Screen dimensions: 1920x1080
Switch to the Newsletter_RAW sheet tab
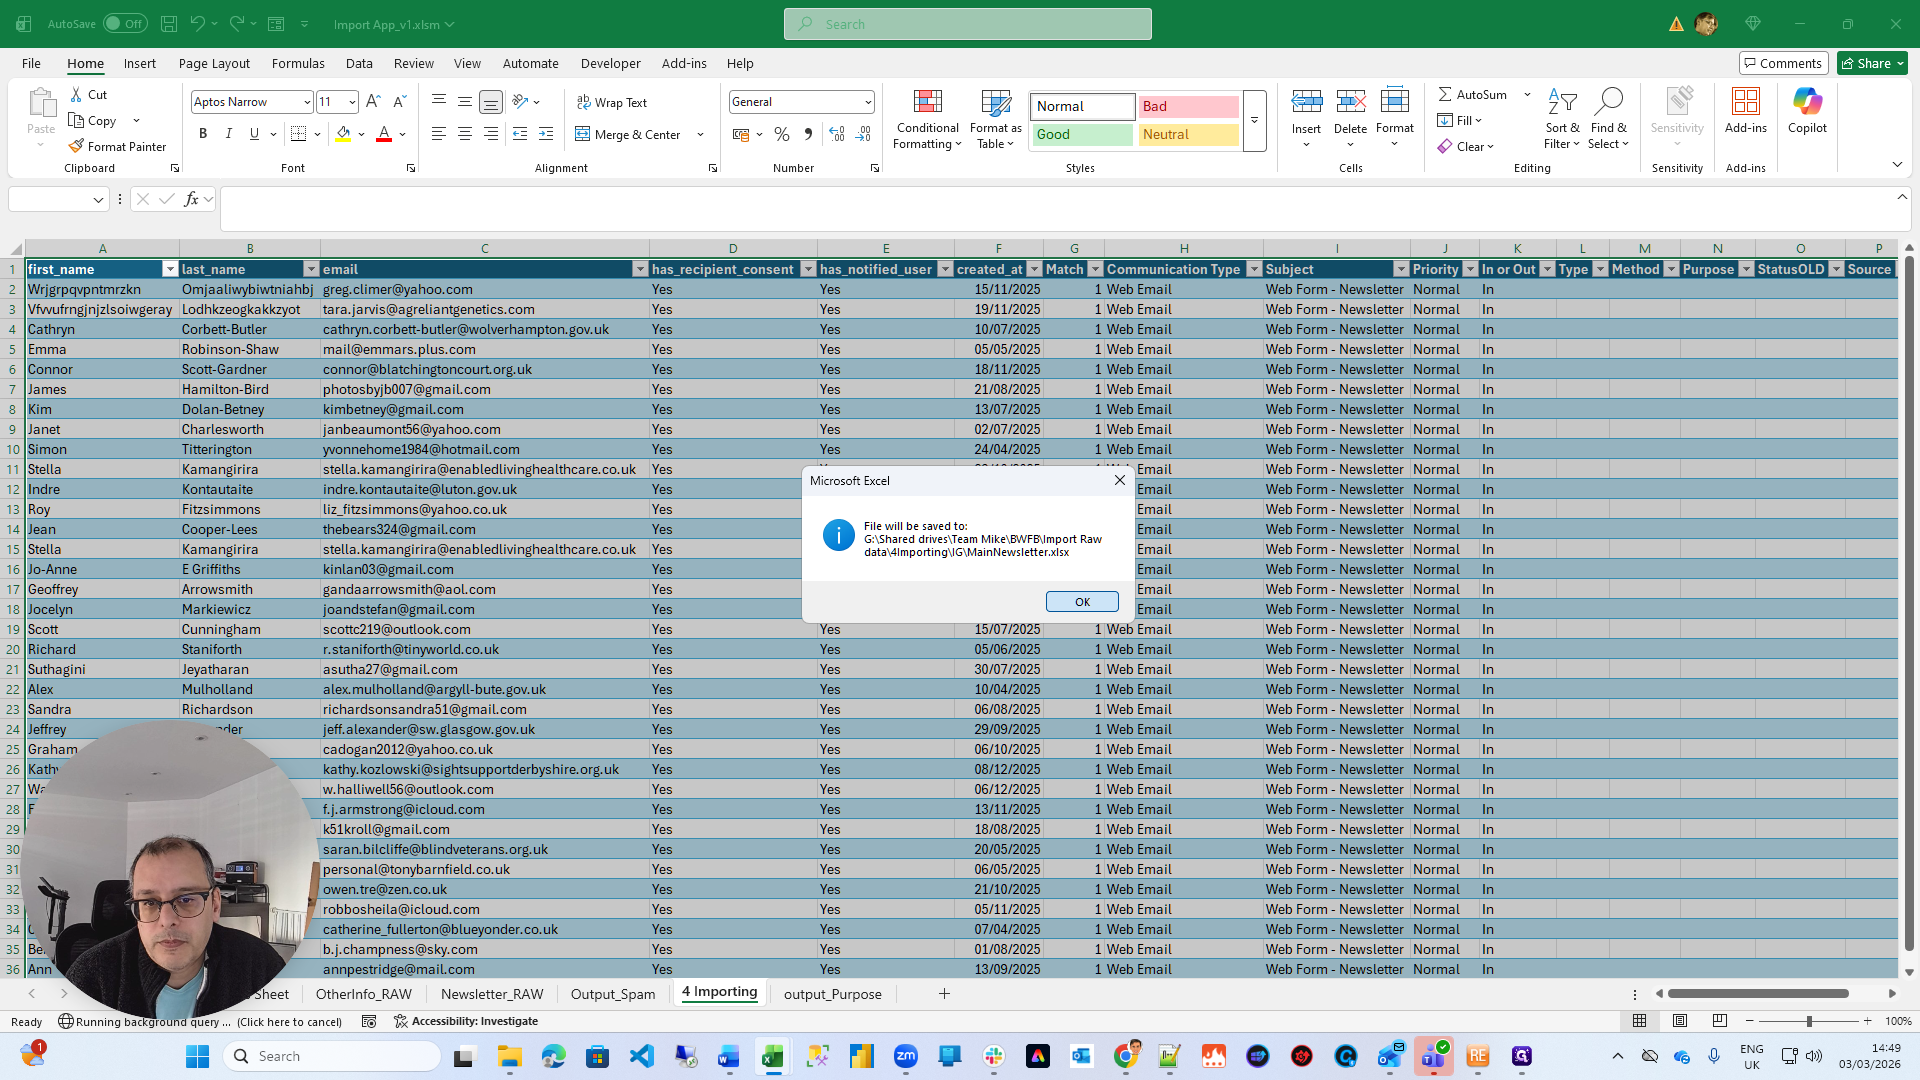[492, 994]
